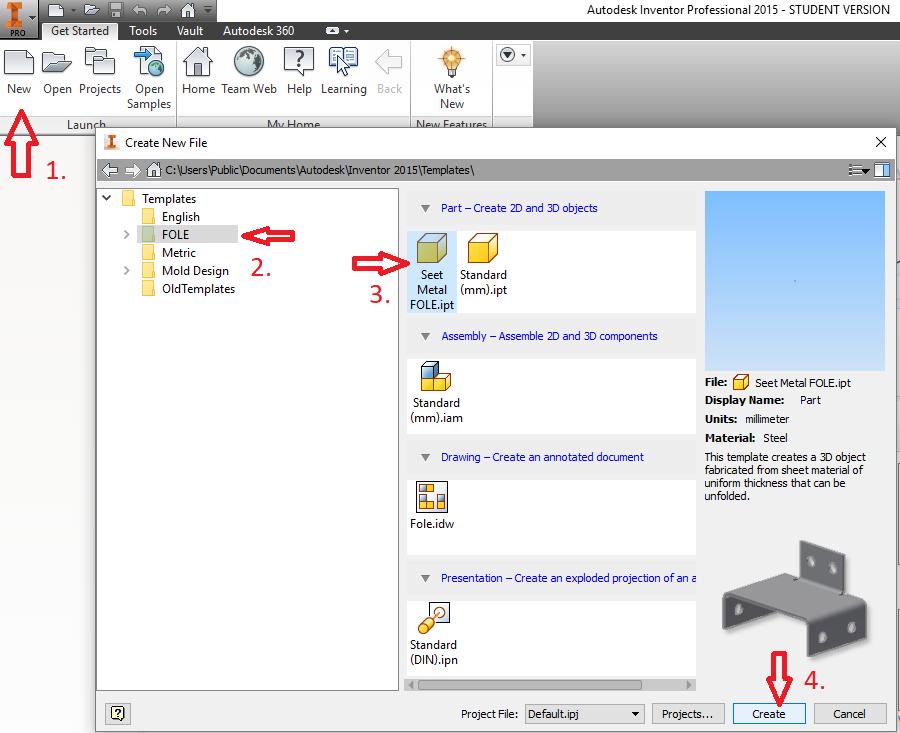Select Standard (mm).ipt part template
Screen dimensions: 900x733
coord(483,265)
